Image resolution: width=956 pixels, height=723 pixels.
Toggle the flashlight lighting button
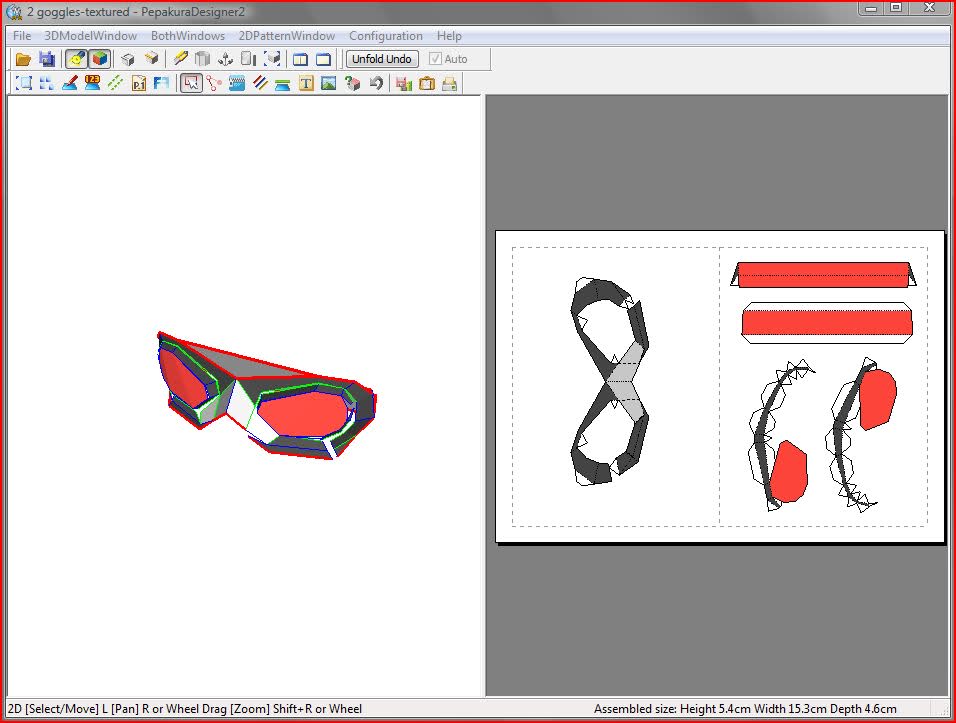click(76, 59)
